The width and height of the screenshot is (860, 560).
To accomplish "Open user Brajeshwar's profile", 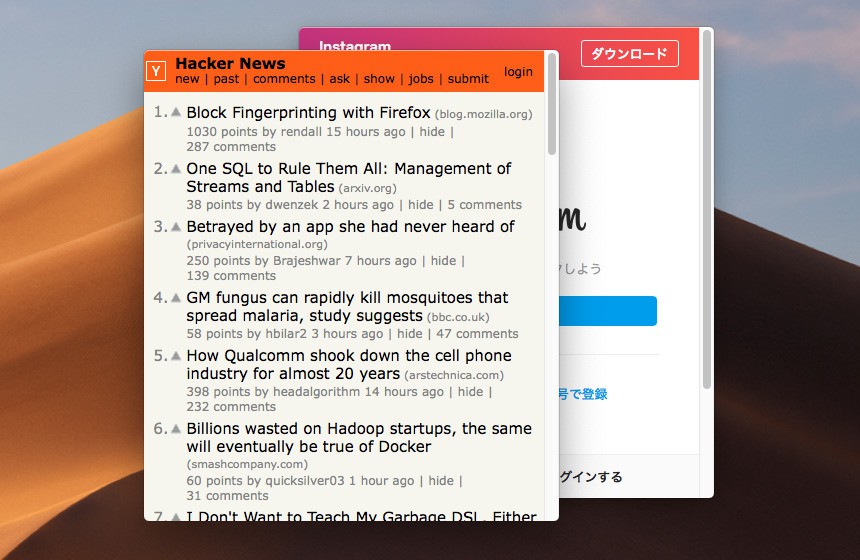I will (307, 261).
